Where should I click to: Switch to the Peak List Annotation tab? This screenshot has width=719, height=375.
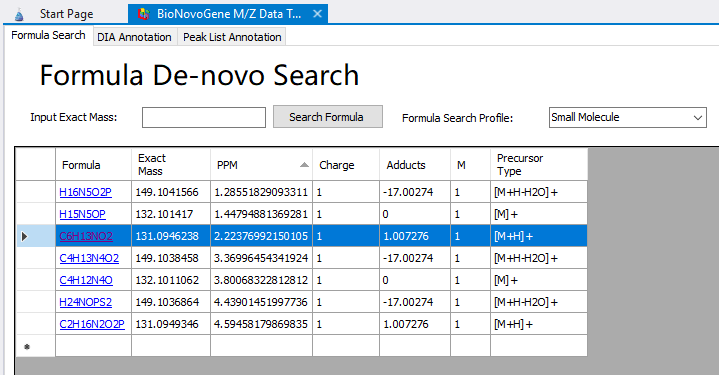coord(232,37)
